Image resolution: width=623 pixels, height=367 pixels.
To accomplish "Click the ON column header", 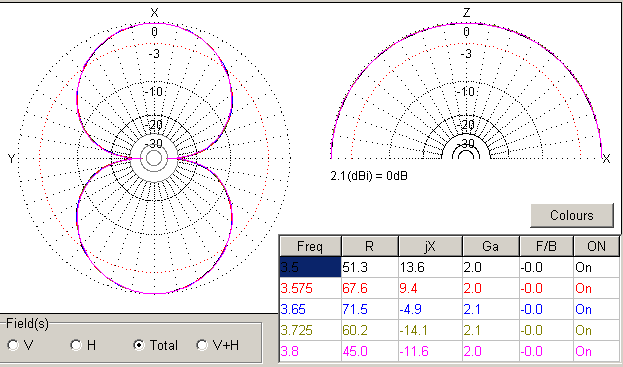I will coord(596,247).
